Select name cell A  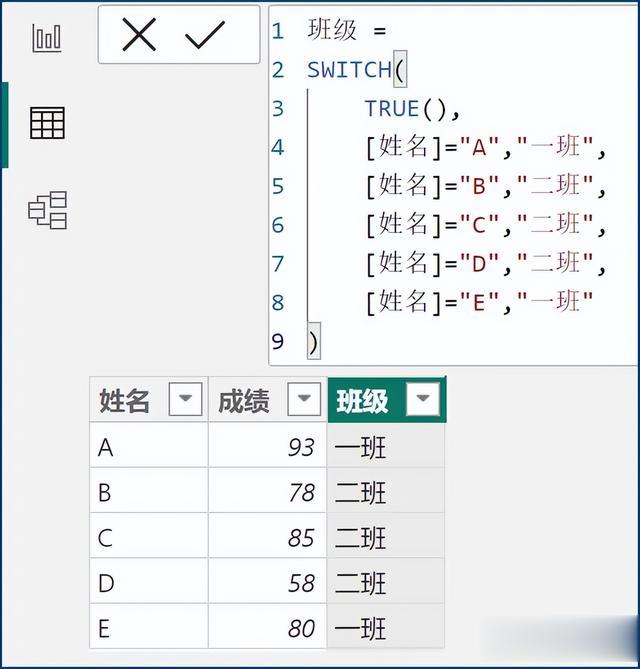tap(148, 447)
